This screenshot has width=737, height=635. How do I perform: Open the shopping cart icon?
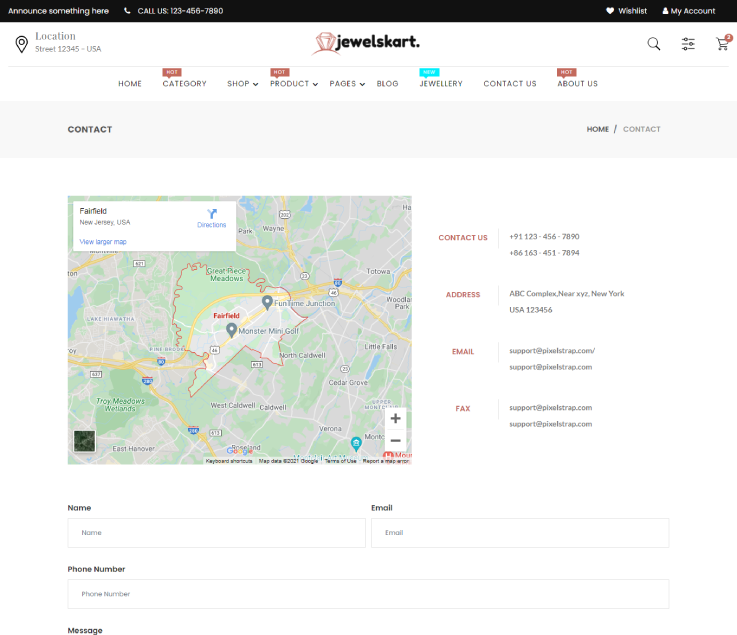[x=722, y=44]
